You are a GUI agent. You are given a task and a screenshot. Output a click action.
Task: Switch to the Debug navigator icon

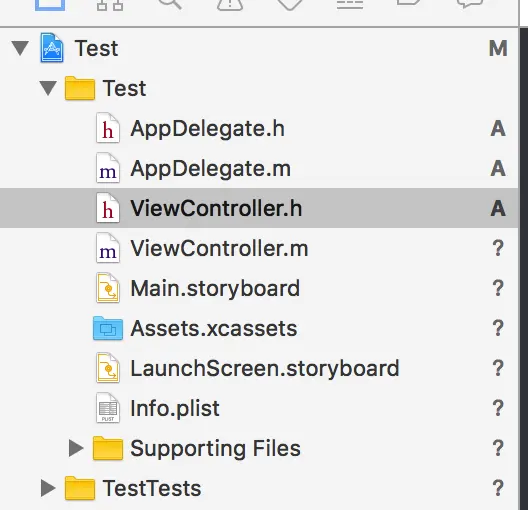pyautogui.click(x=350, y=5)
